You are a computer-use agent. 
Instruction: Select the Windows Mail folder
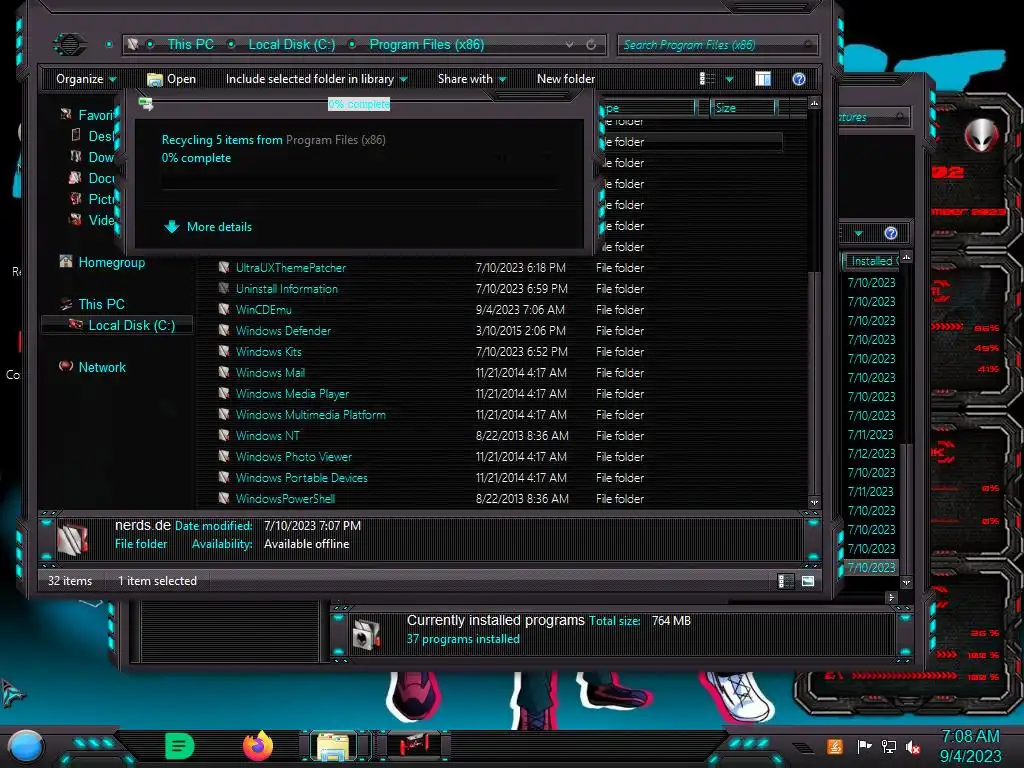click(x=270, y=372)
